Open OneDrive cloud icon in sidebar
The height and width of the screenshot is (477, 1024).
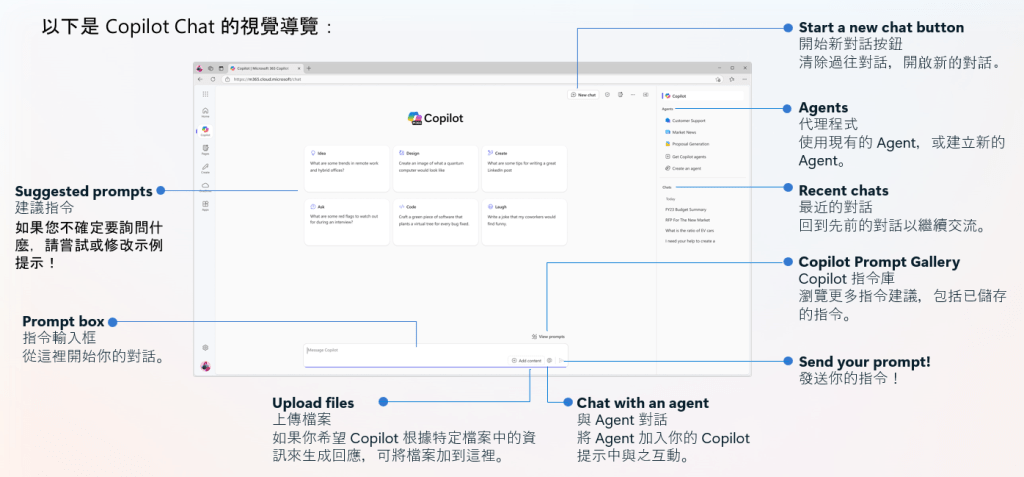(205, 186)
